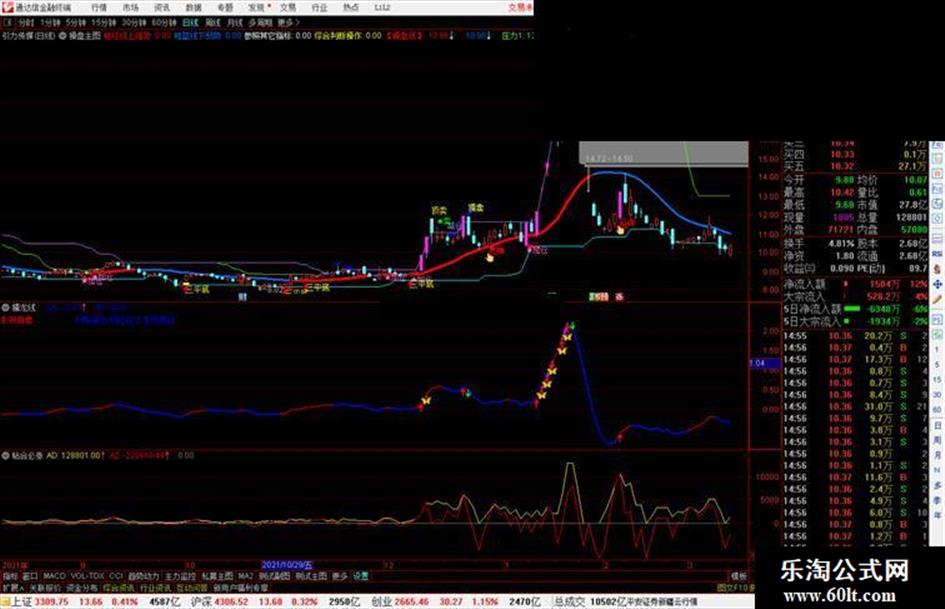
Task: Open the 市场 menu
Action: click(x=130, y=8)
